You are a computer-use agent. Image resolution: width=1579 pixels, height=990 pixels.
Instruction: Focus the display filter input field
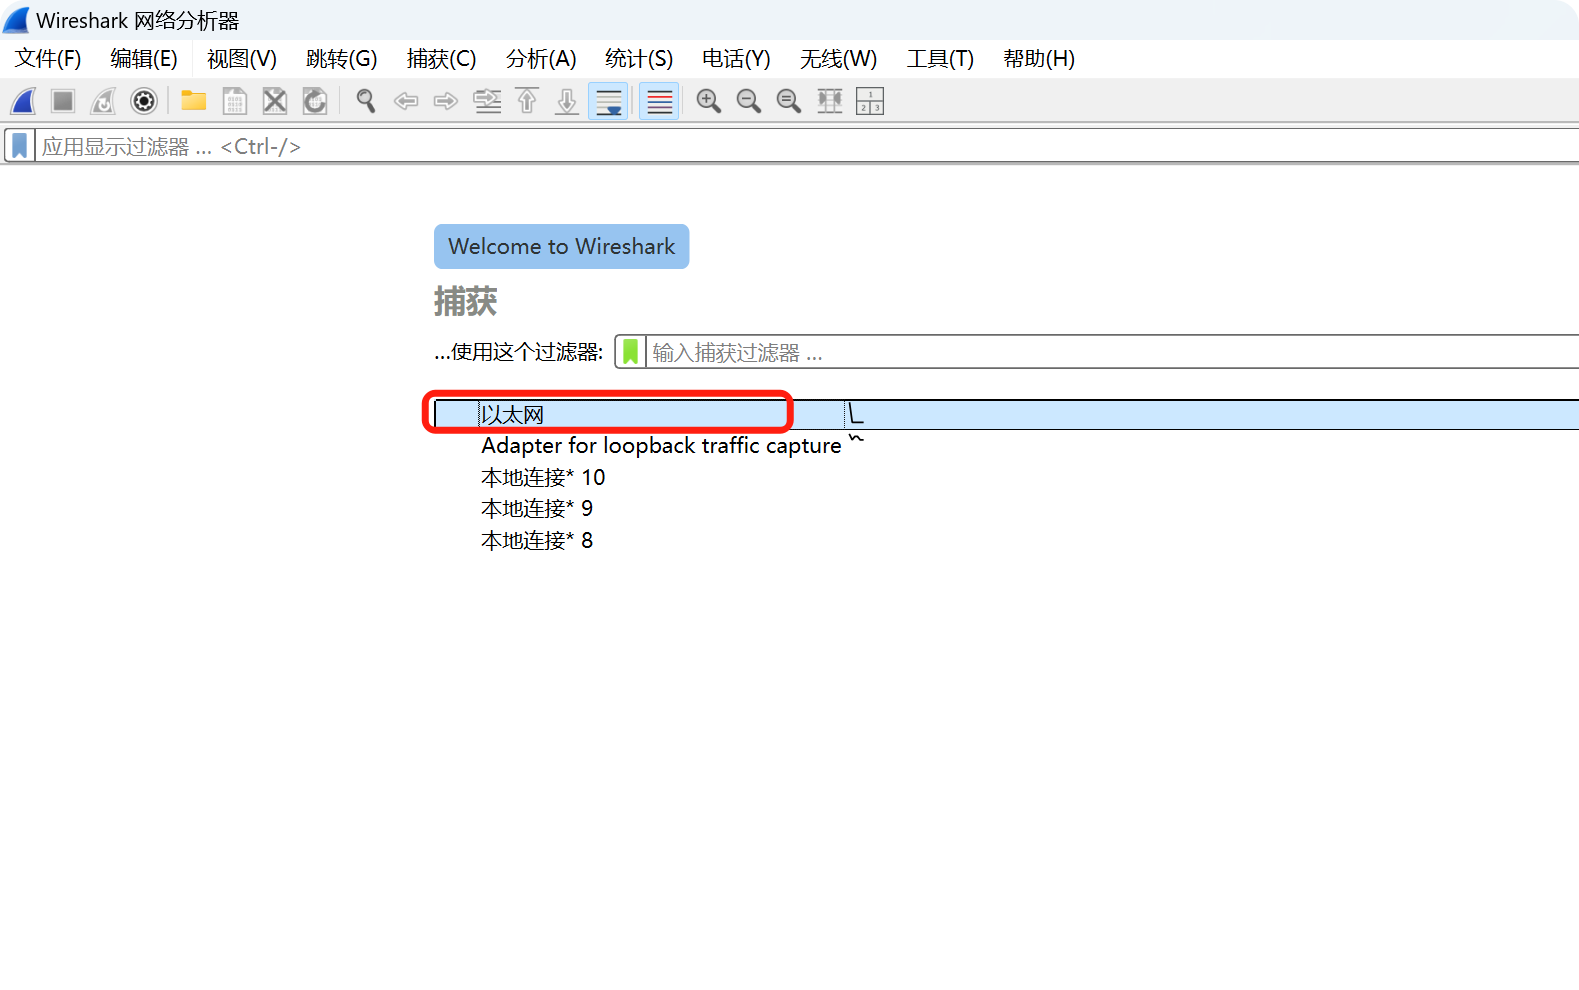click(808, 146)
